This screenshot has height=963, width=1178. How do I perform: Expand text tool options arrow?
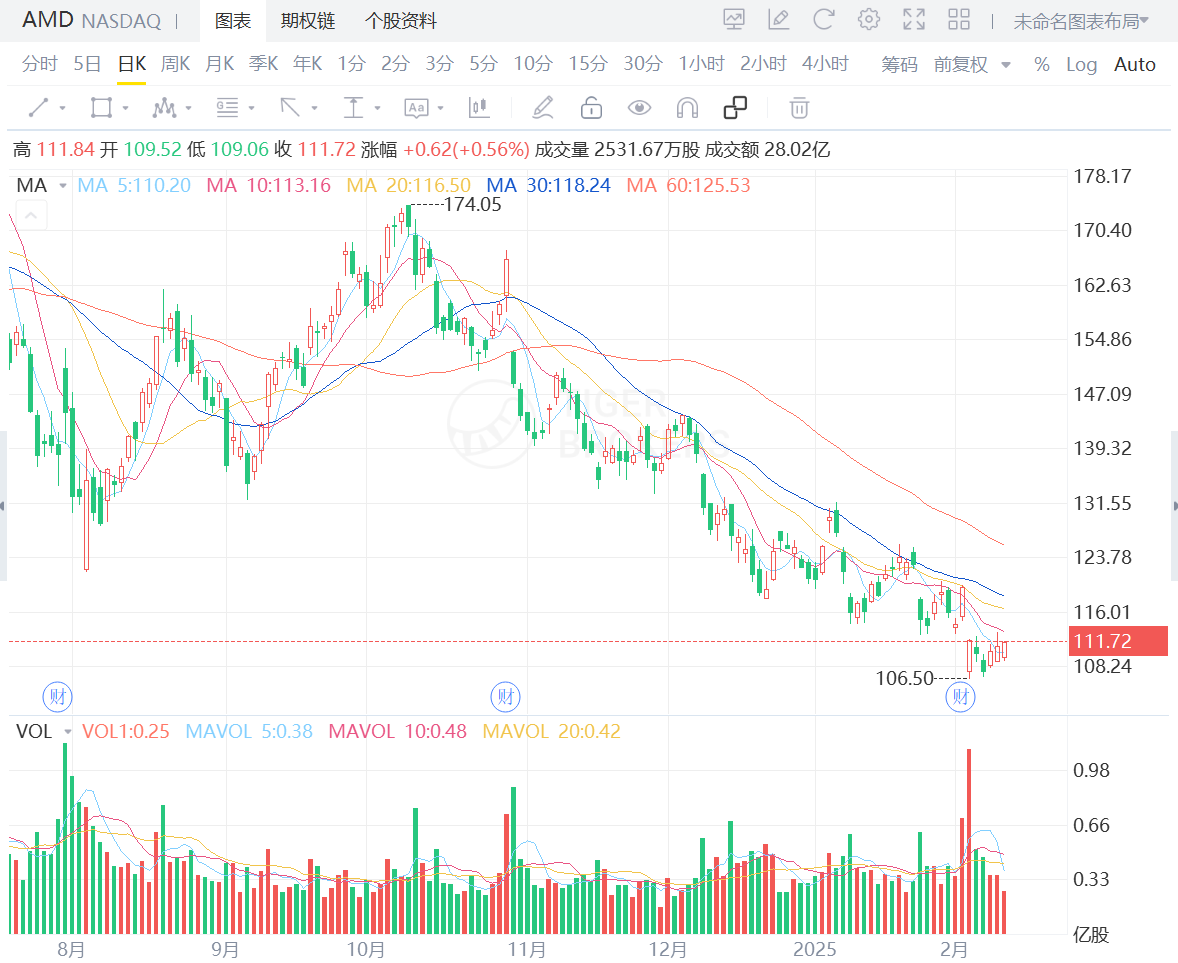point(440,108)
